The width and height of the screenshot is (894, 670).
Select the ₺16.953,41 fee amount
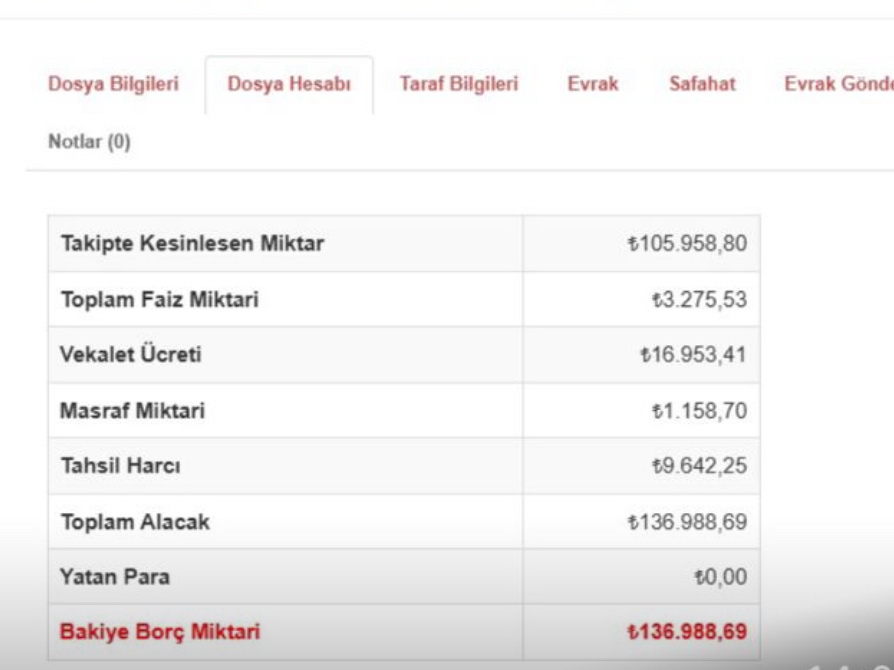click(693, 355)
